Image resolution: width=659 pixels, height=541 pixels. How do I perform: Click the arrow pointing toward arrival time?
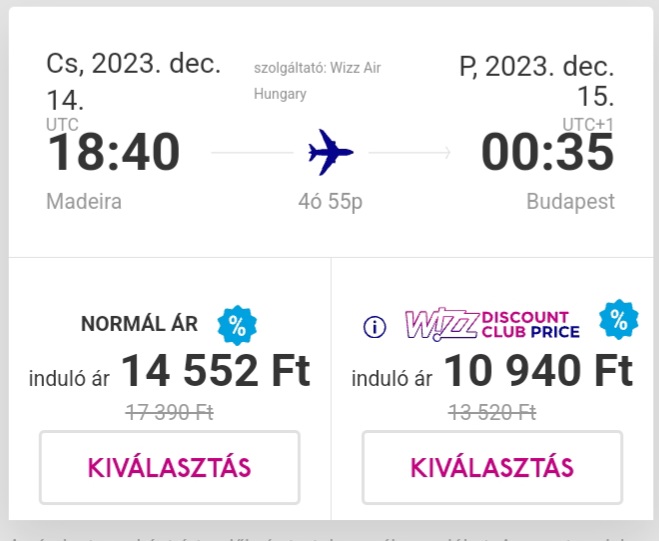click(x=410, y=153)
